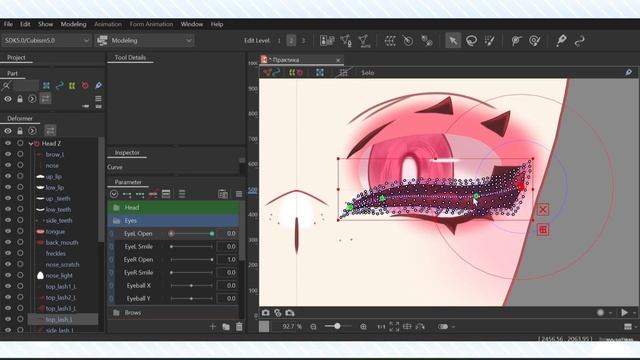Open the File menu
640x360 pixels.
click(x=8, y=24)
